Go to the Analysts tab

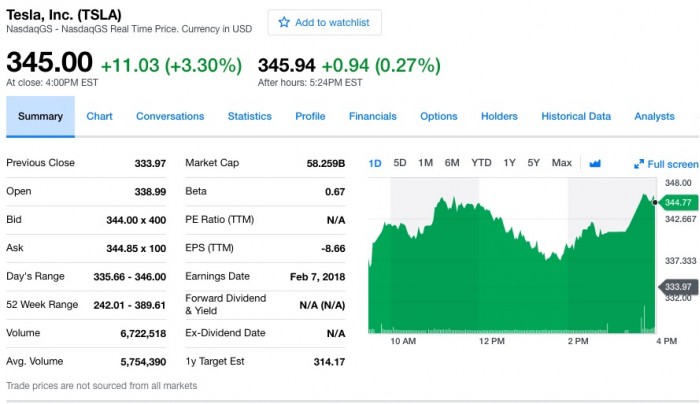(x=654, y=117)
